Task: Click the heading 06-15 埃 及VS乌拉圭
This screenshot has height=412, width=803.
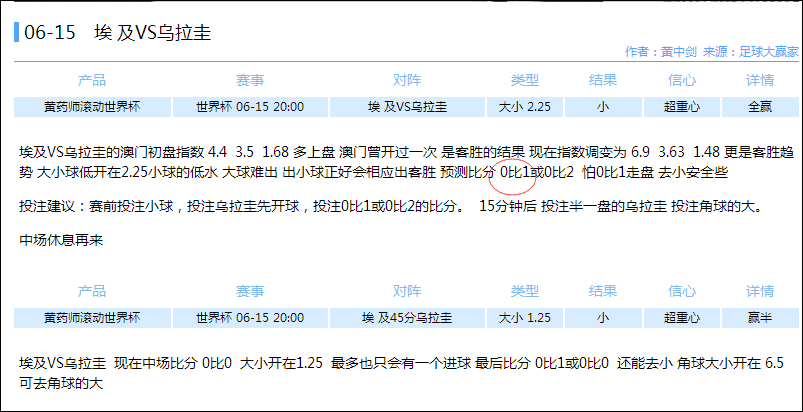Action: point(118,33)
